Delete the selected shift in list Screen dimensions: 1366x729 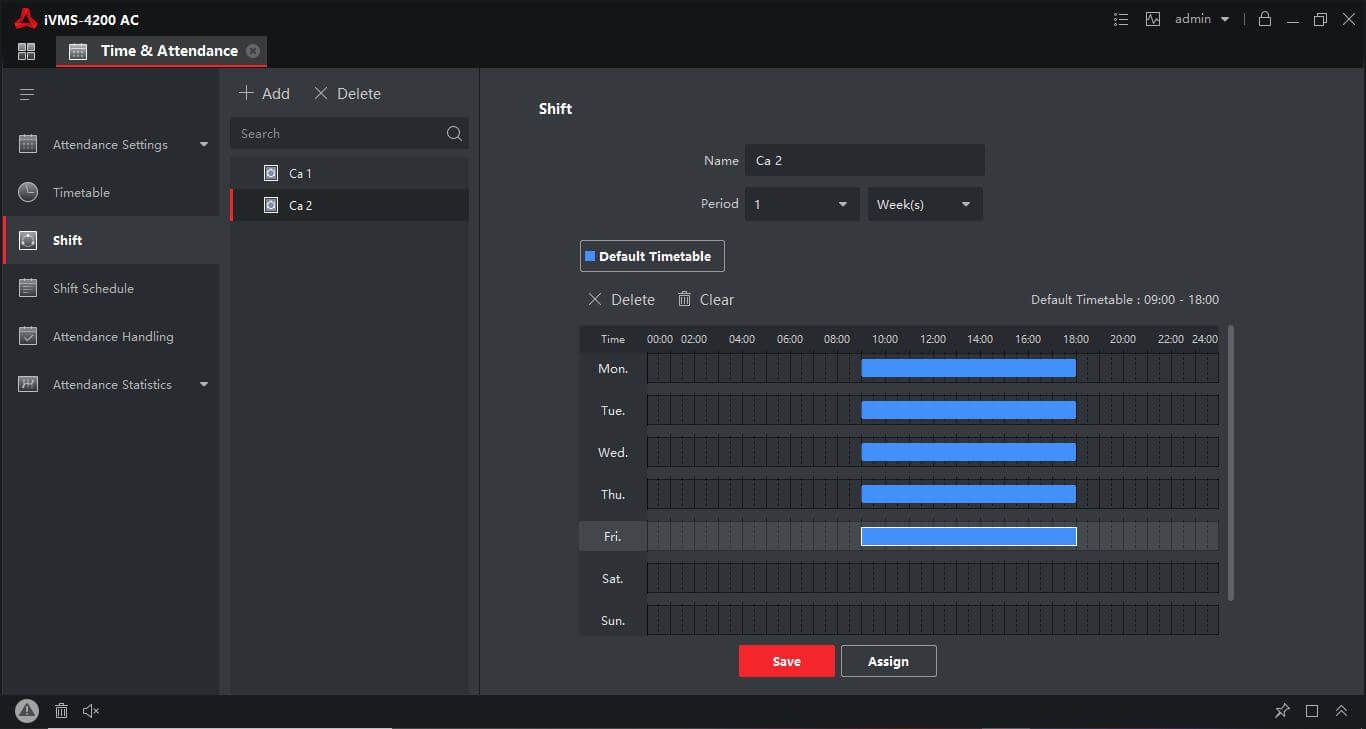(x=347, y=93)
